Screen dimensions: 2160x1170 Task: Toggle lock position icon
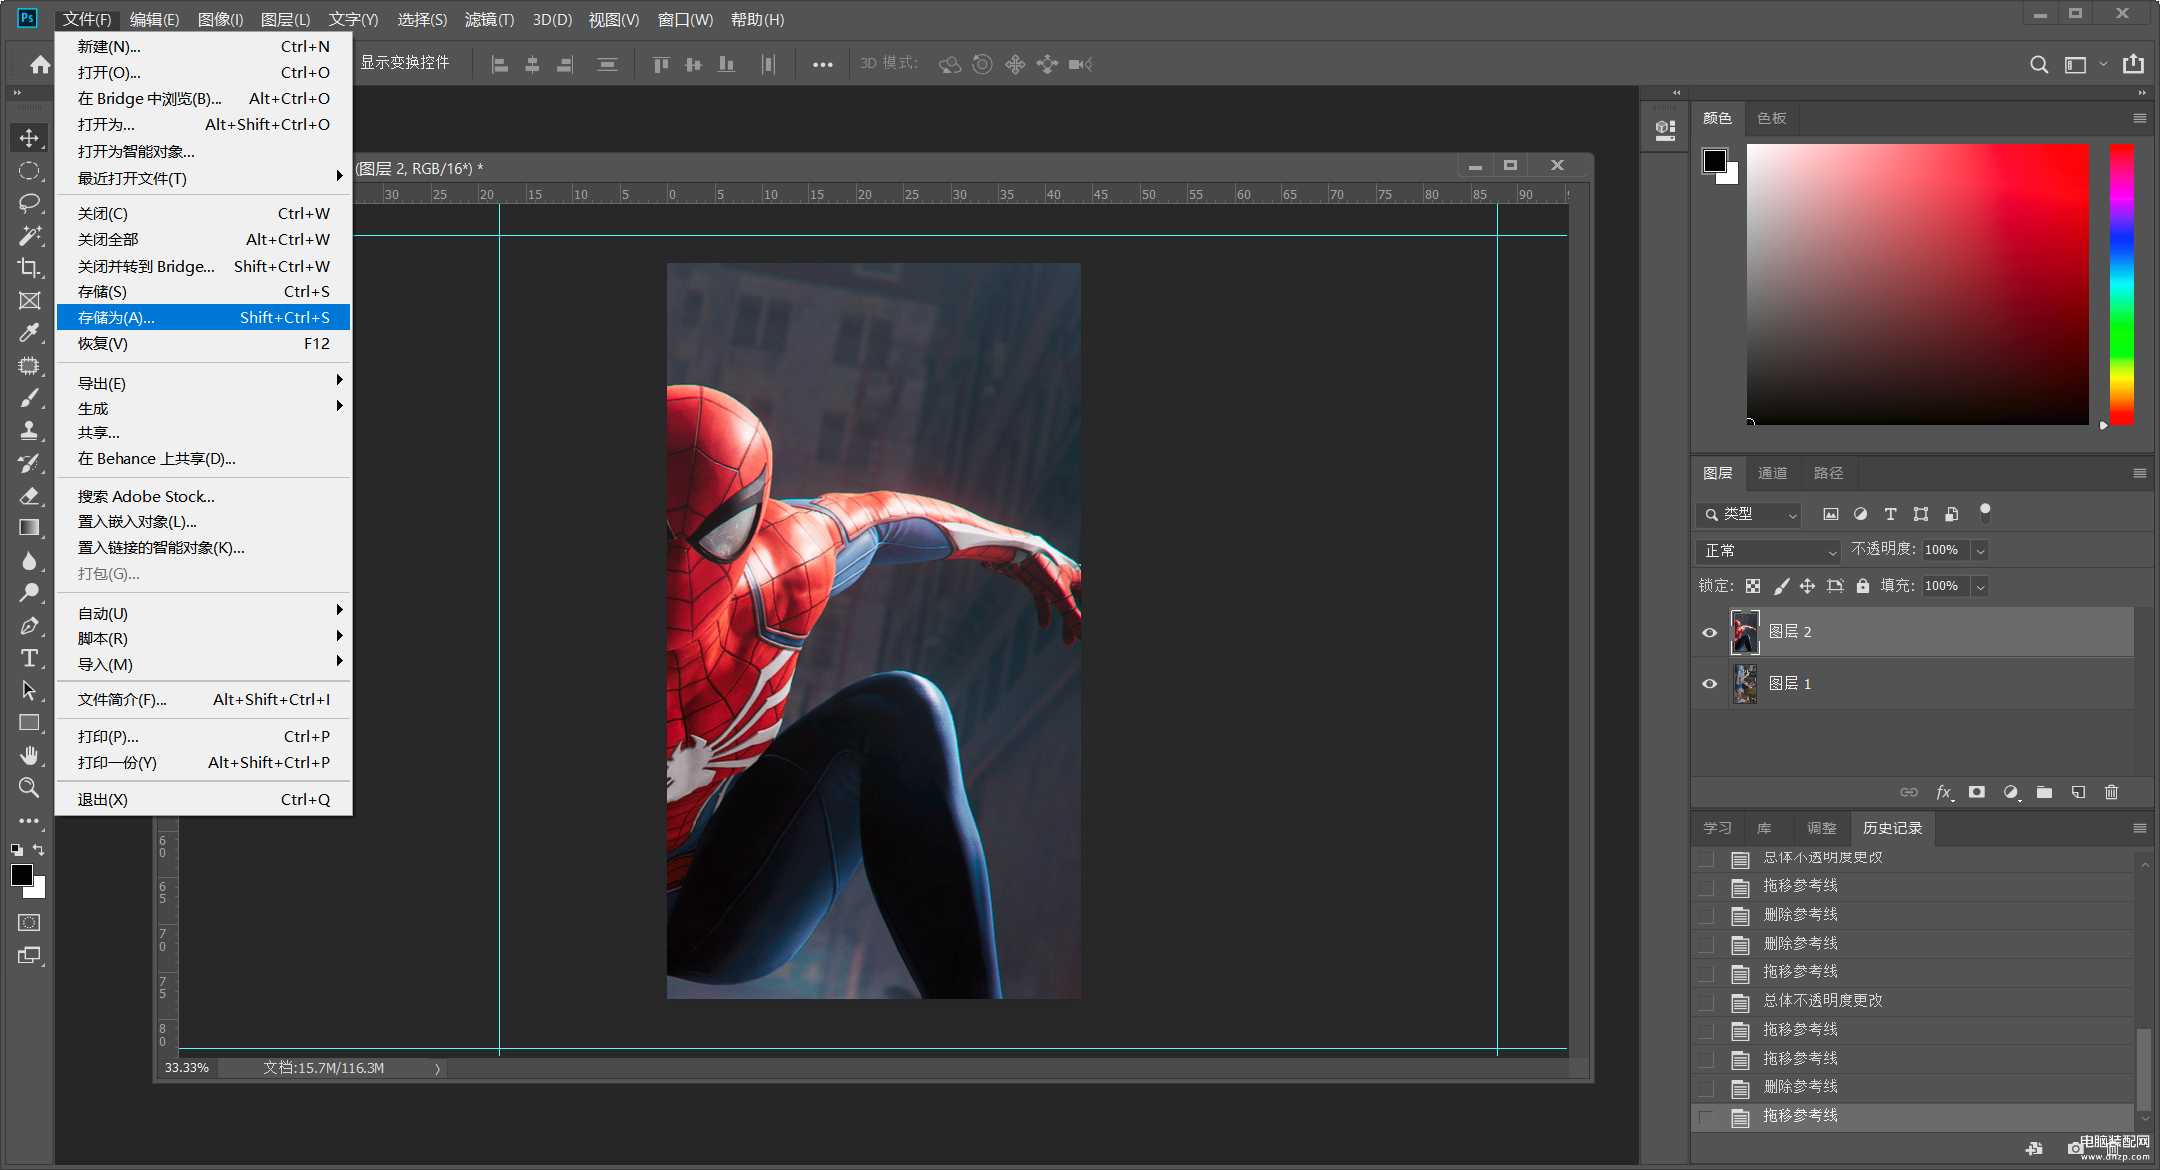[1807, 586]
